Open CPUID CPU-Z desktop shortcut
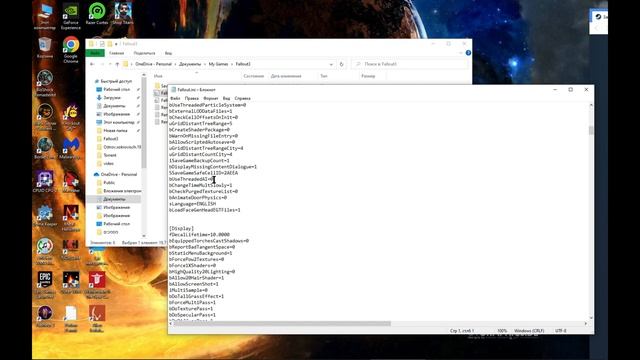Image resolution: width=640 pixels, height=360 pixels. coord(44,182)
